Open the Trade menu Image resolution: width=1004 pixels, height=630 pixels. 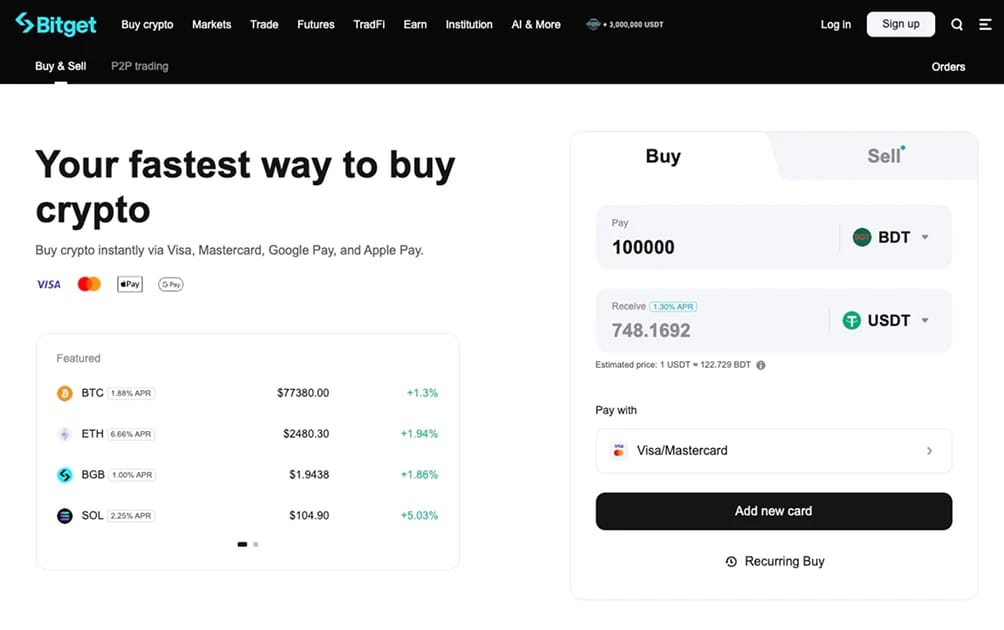pyautogui.click(x=264, y=24)
